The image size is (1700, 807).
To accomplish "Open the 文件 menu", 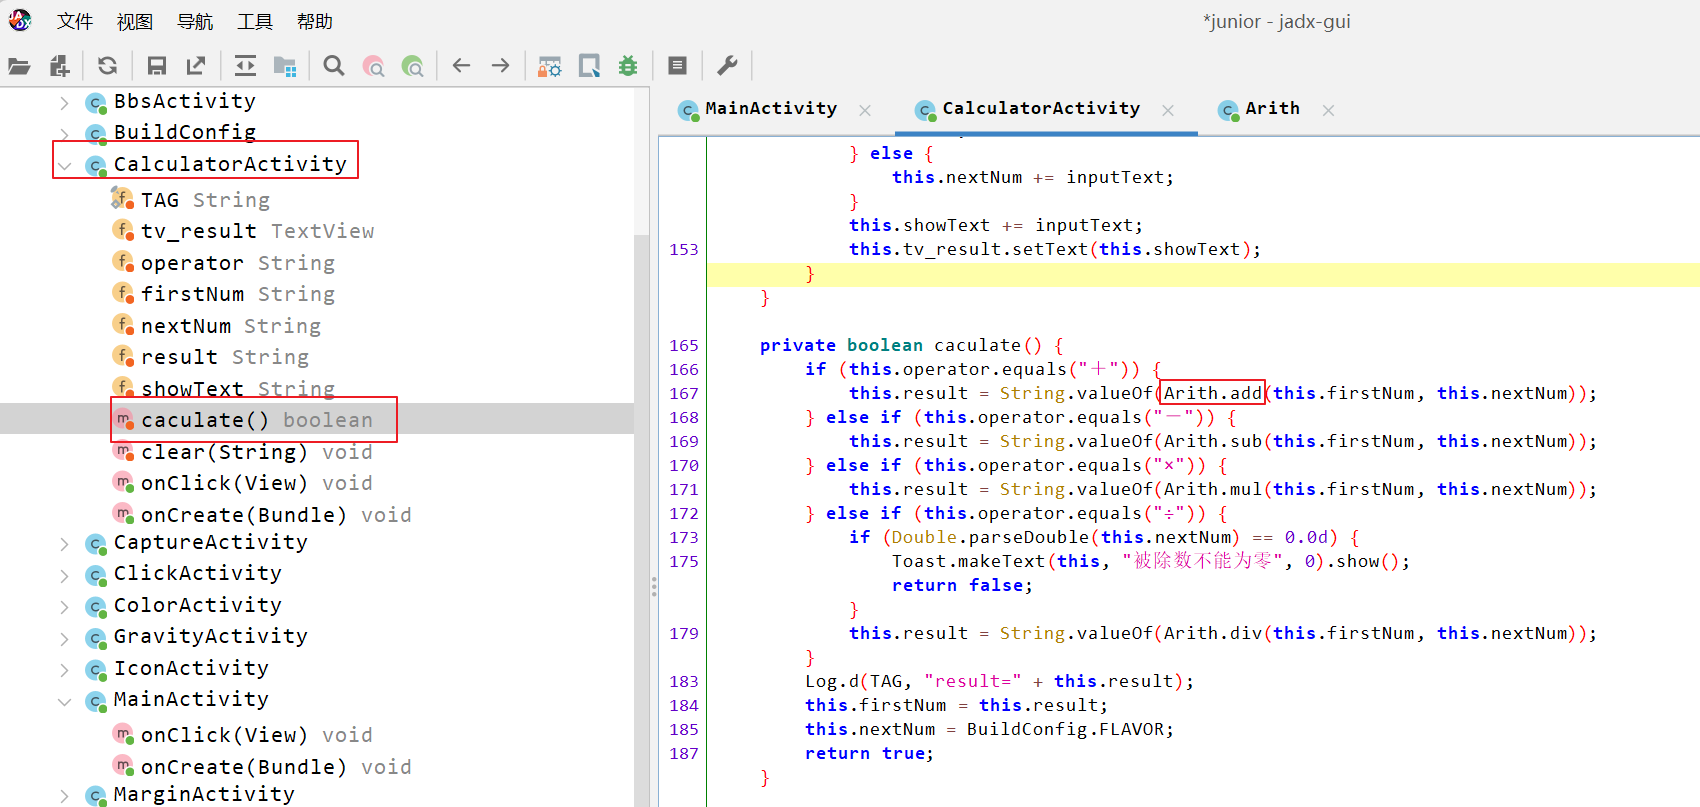I will click(x=75, y=22).
